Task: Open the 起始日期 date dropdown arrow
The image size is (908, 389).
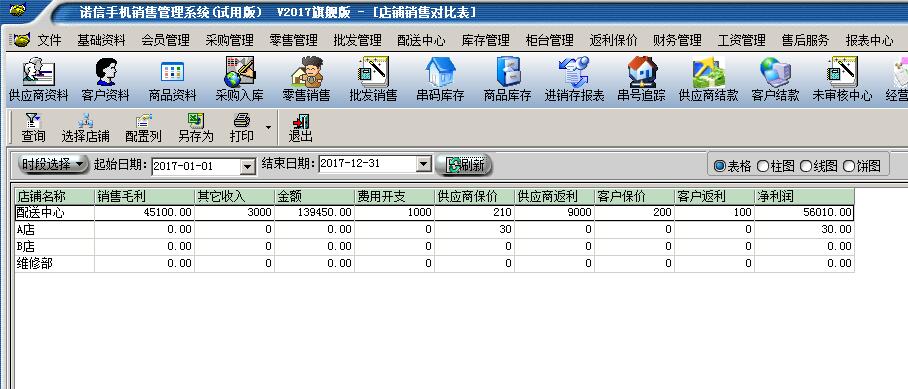Action: [248, 167]
